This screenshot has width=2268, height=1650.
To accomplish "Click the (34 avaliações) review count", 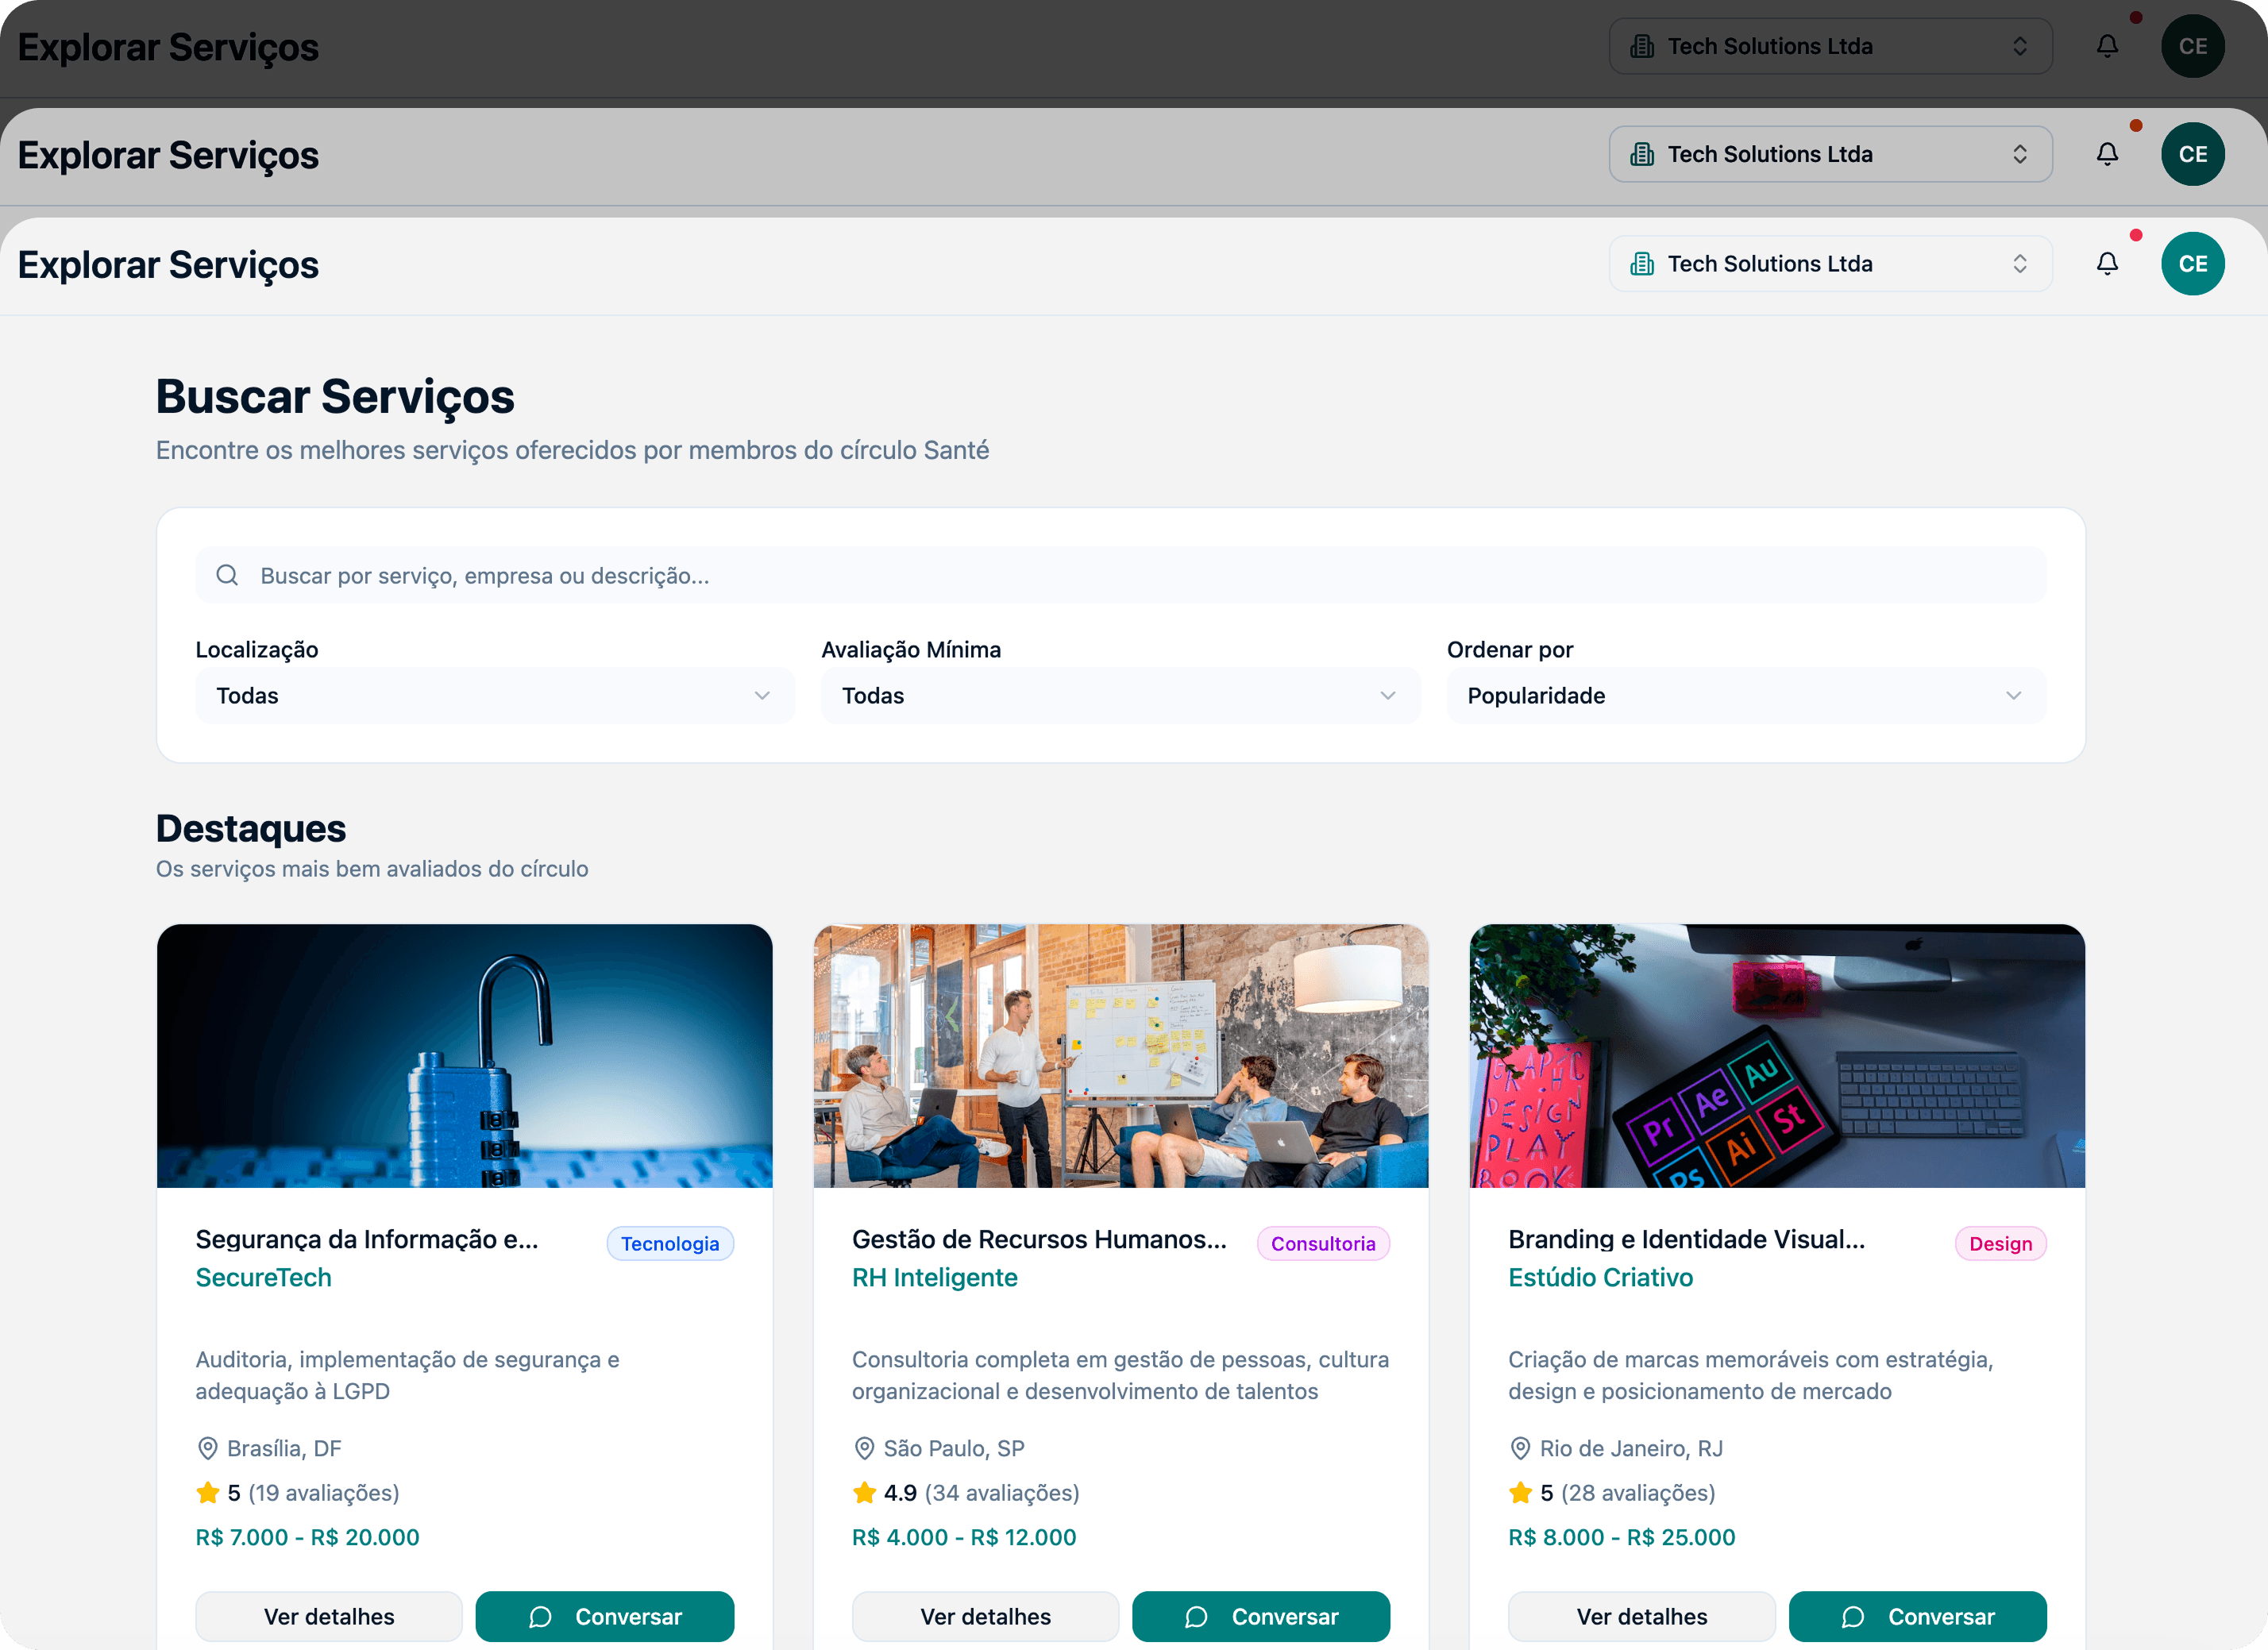I will [x=1002, y=1492].
